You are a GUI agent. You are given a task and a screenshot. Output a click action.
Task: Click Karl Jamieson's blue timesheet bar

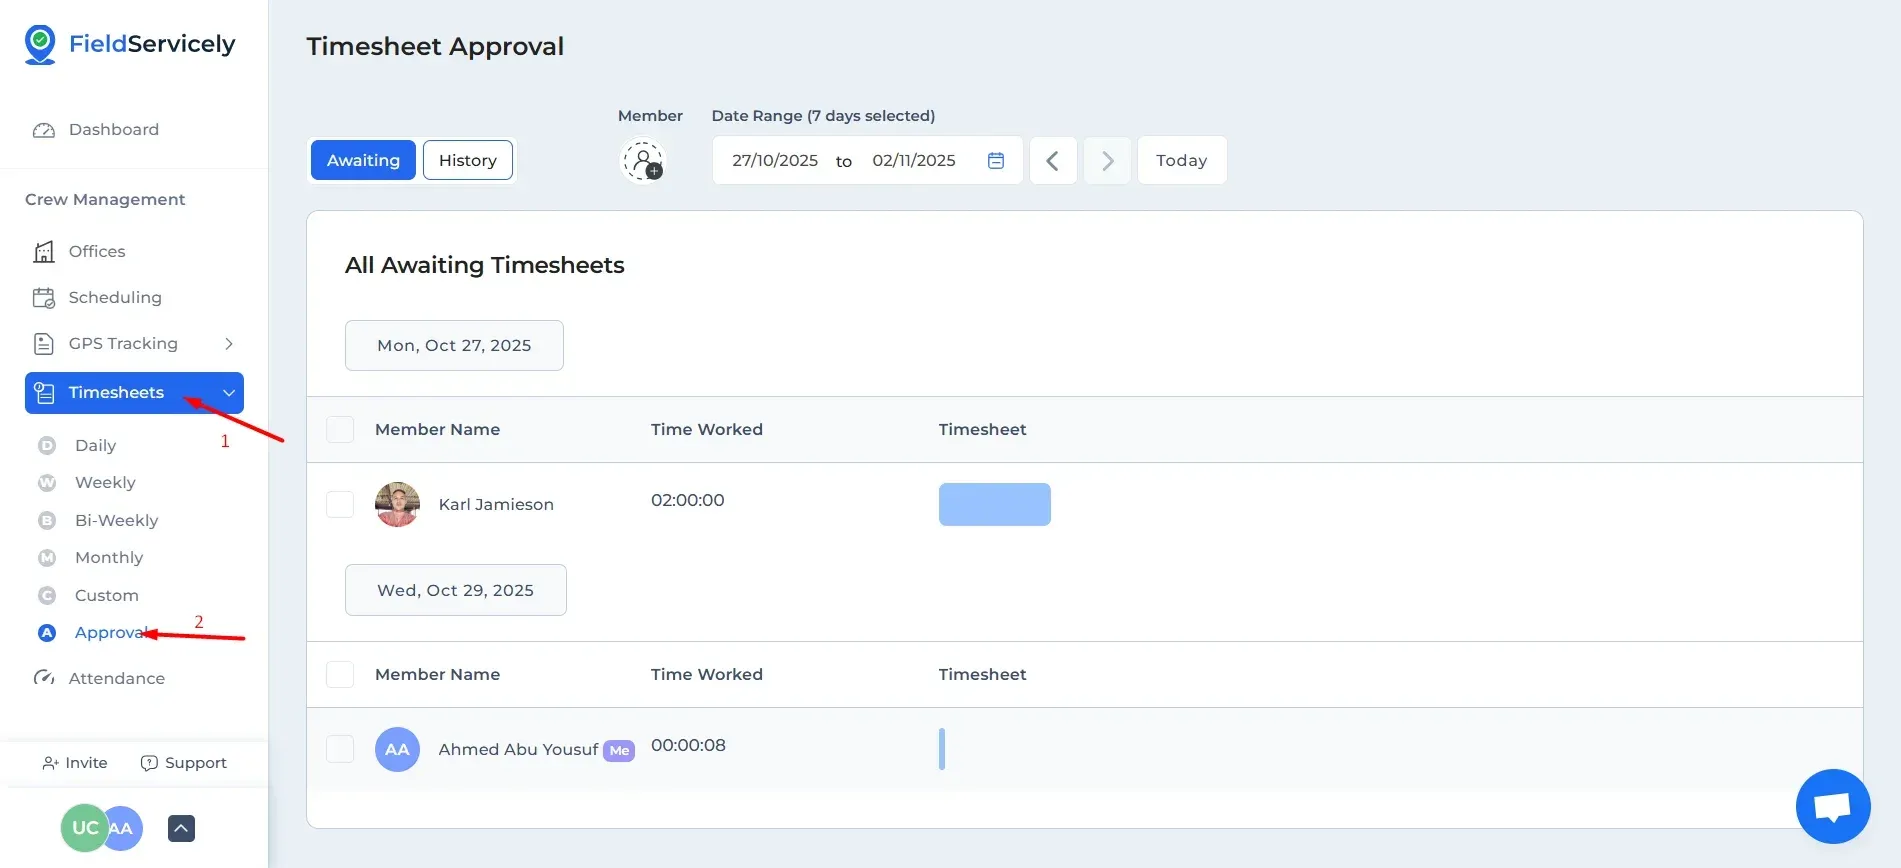994,504
